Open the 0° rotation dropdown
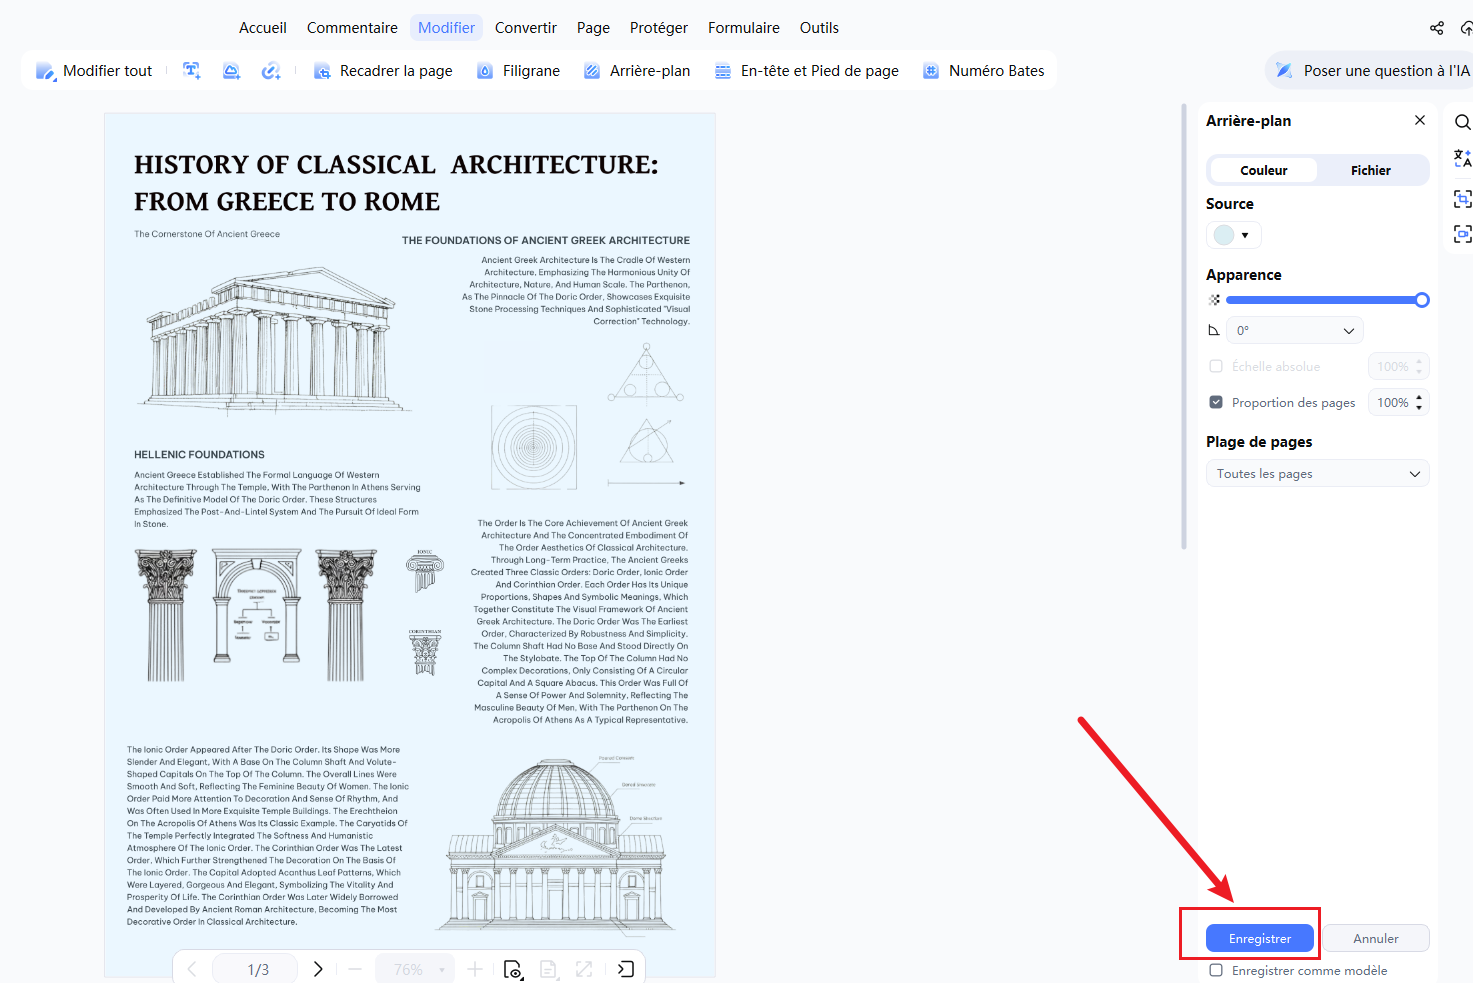1473x983 pixels. click(x=1295, y=331)
